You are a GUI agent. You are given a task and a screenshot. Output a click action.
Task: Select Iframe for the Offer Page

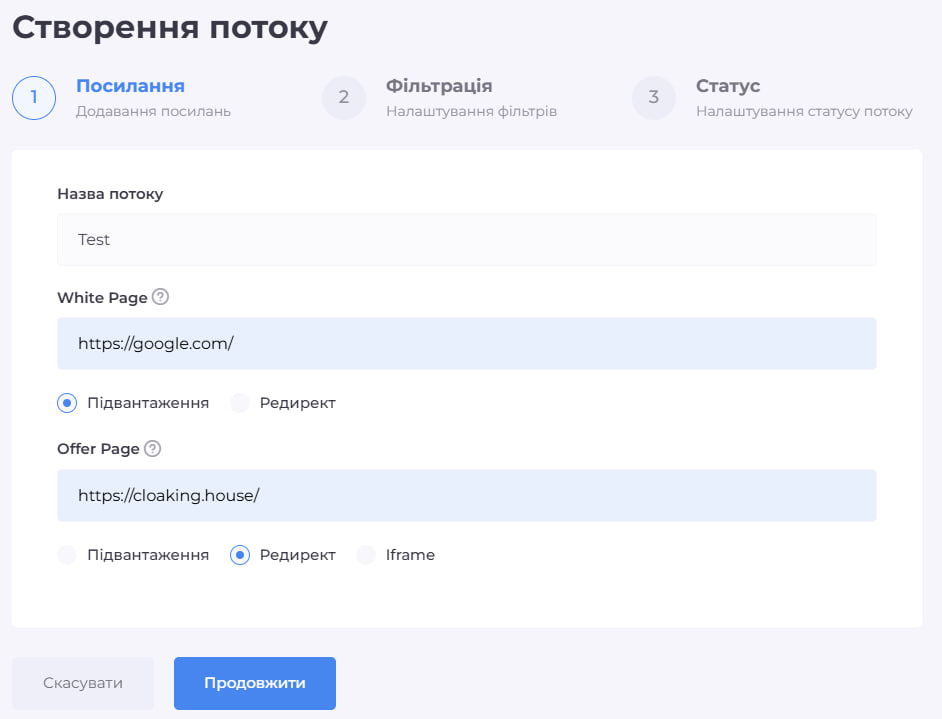366,554
